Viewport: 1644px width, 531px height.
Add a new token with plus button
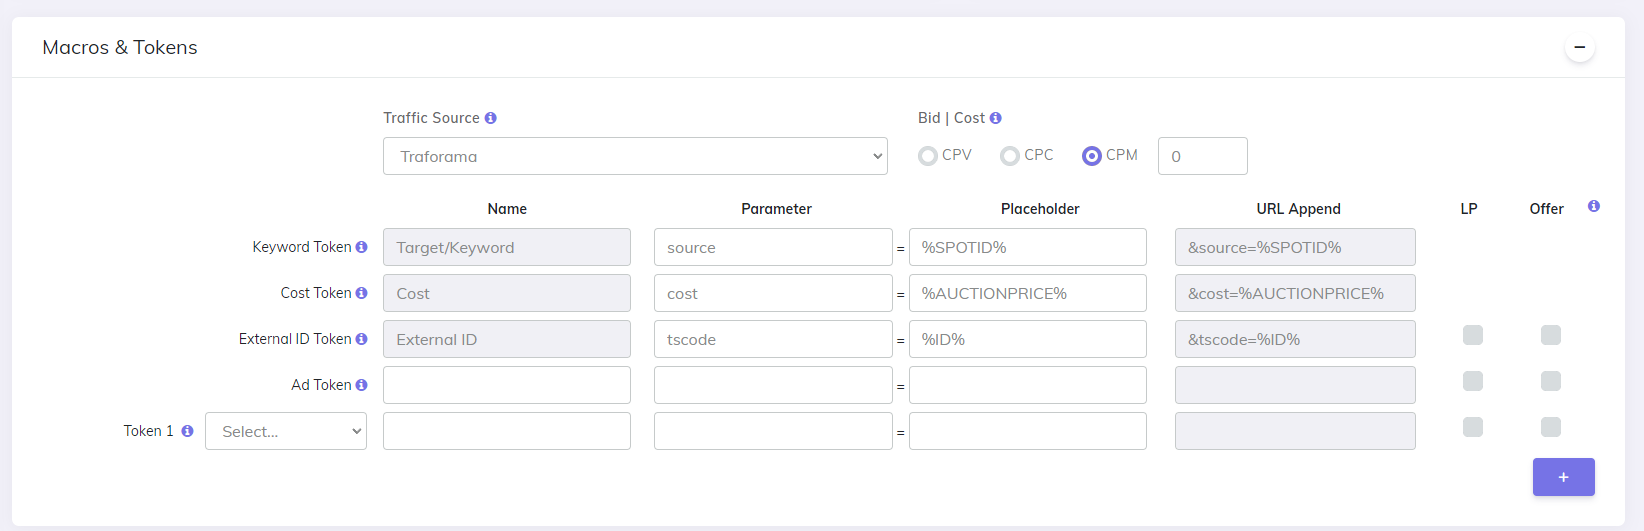(1564, 477)
